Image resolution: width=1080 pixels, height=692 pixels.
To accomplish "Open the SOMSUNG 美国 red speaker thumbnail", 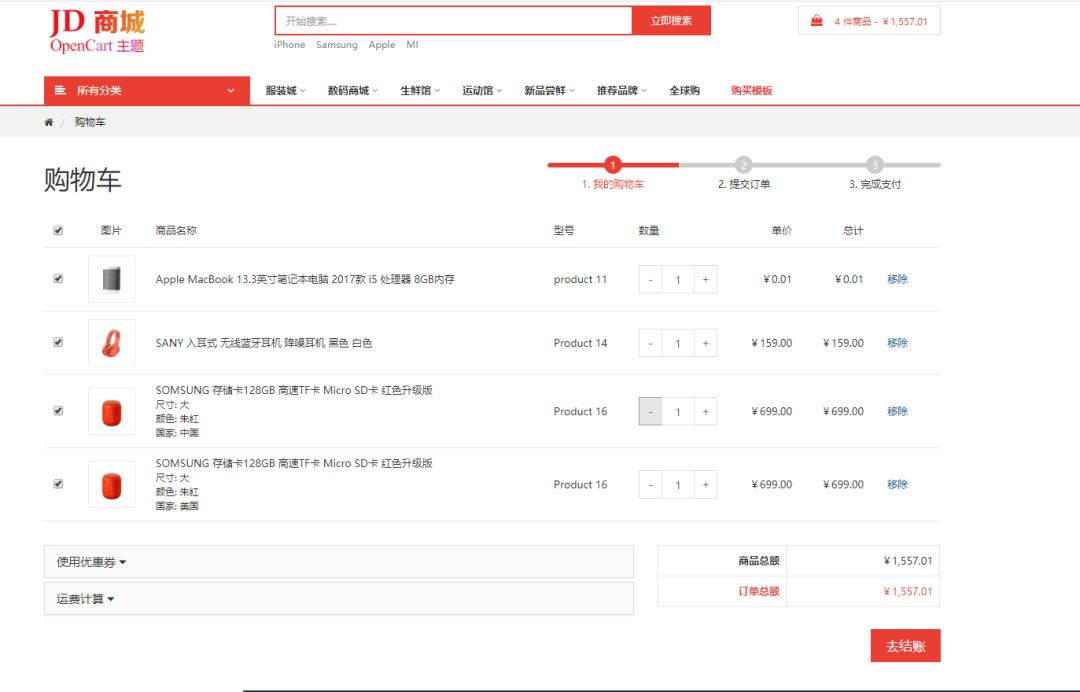I will pyautogui.click(x=112, y=485).
